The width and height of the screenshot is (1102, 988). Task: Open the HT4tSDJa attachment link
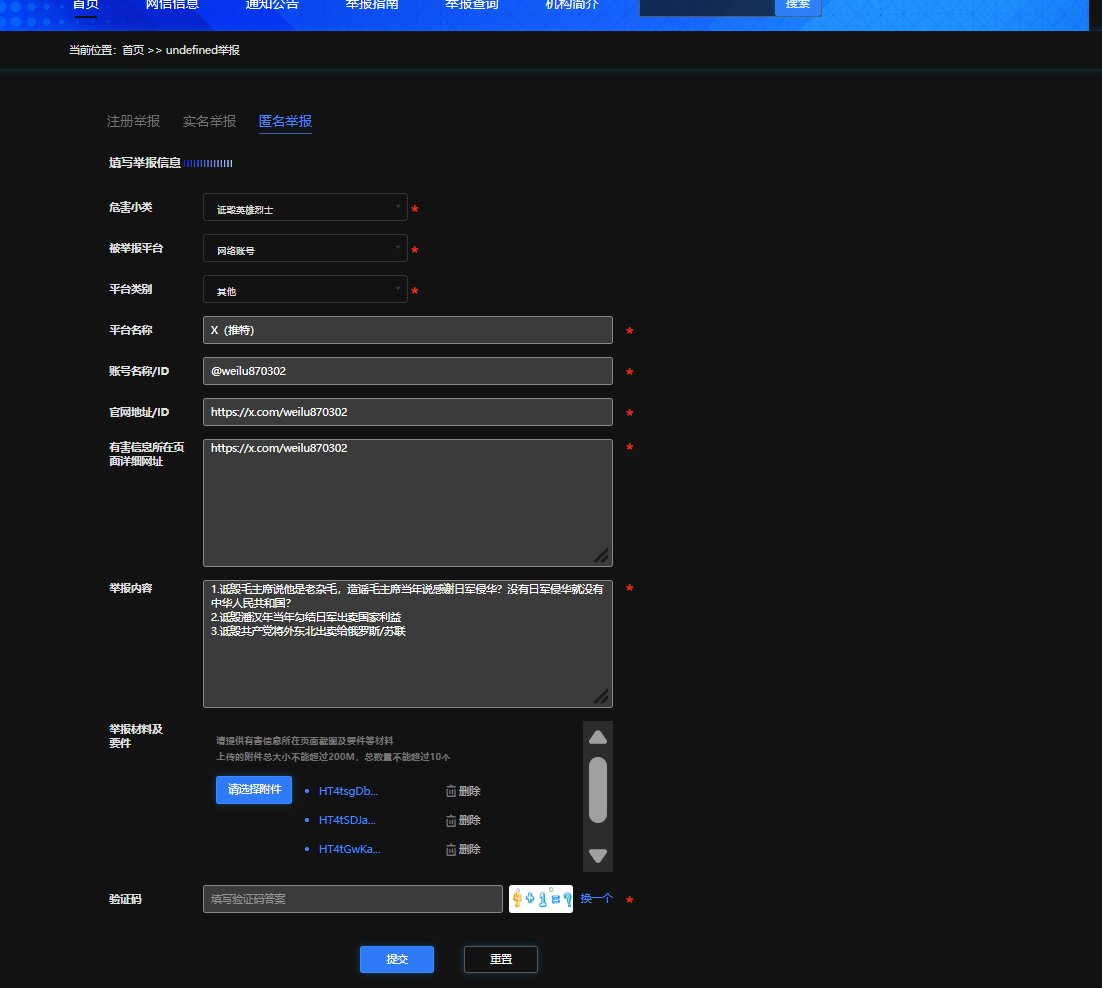(347, 820)
